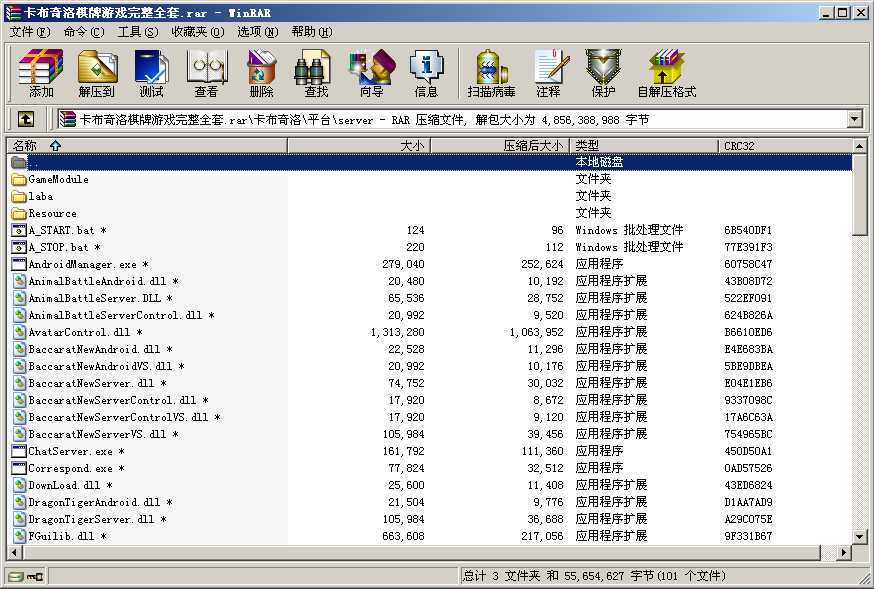Sort by Name (名称) column header

click(147, 146)
